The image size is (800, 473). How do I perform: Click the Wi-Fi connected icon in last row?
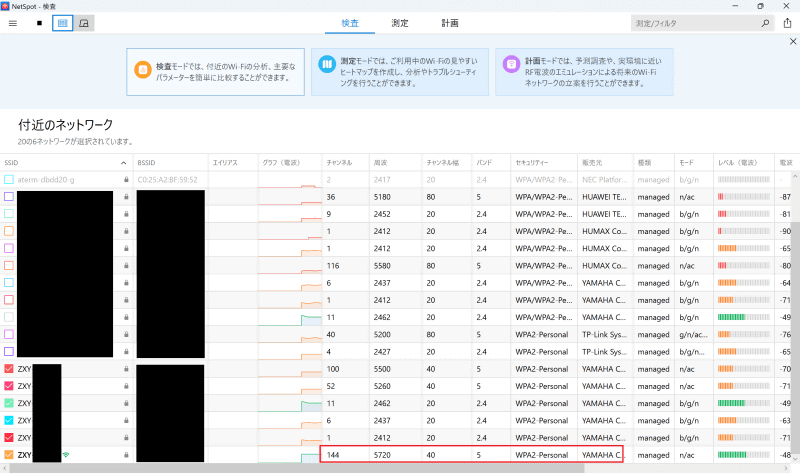(66, 455)
